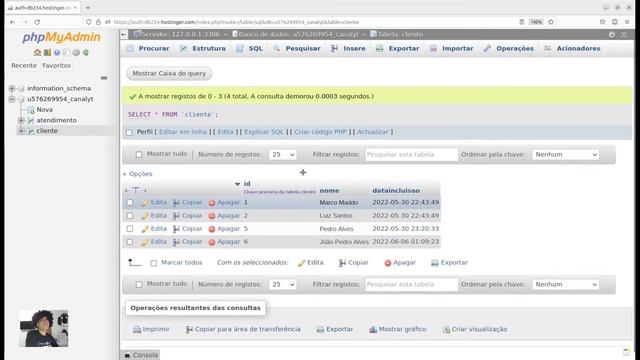Bookmark page with star icon

coord(551,22)
